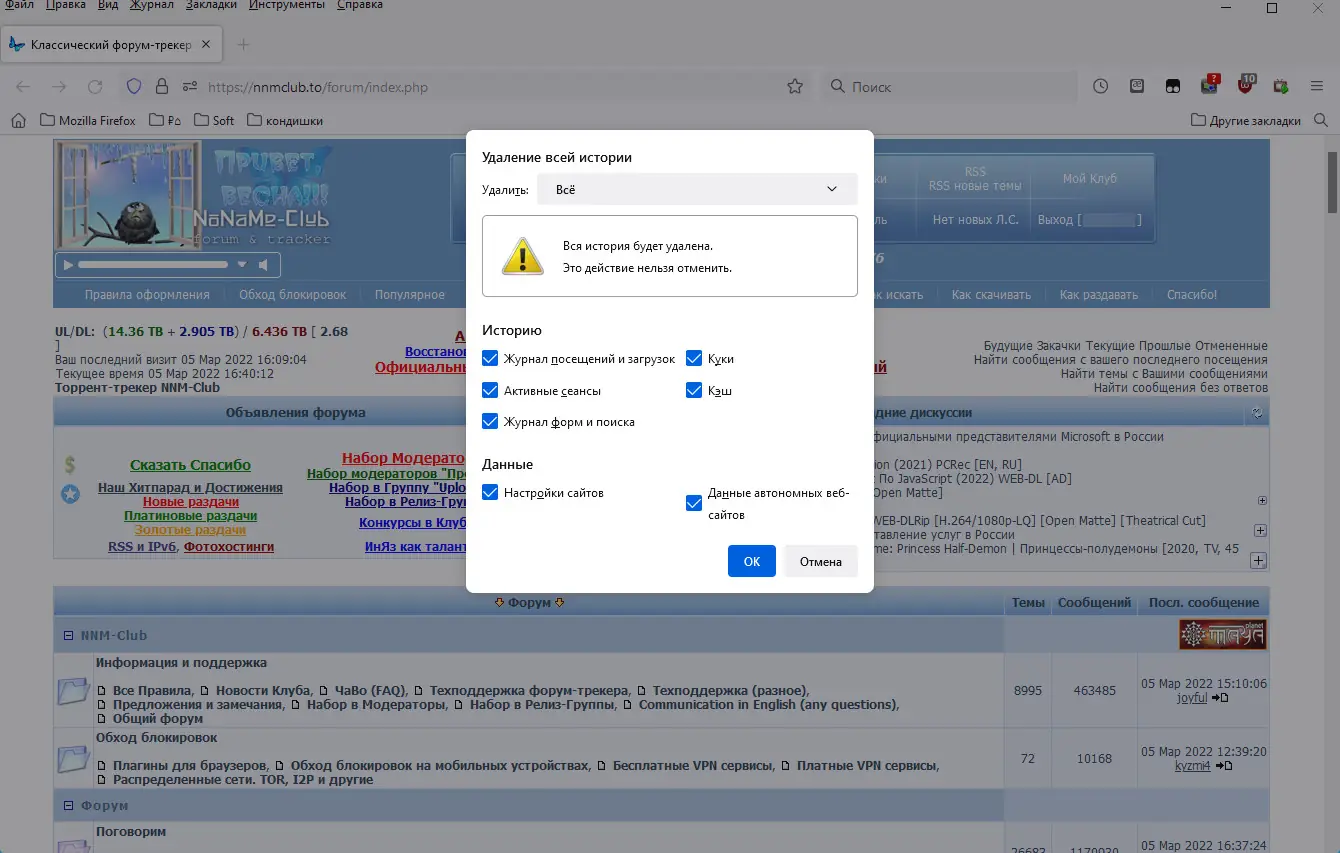Click the magnifier icon beside Другие закладки
1340x853 pixels.
pos(1322,120)
